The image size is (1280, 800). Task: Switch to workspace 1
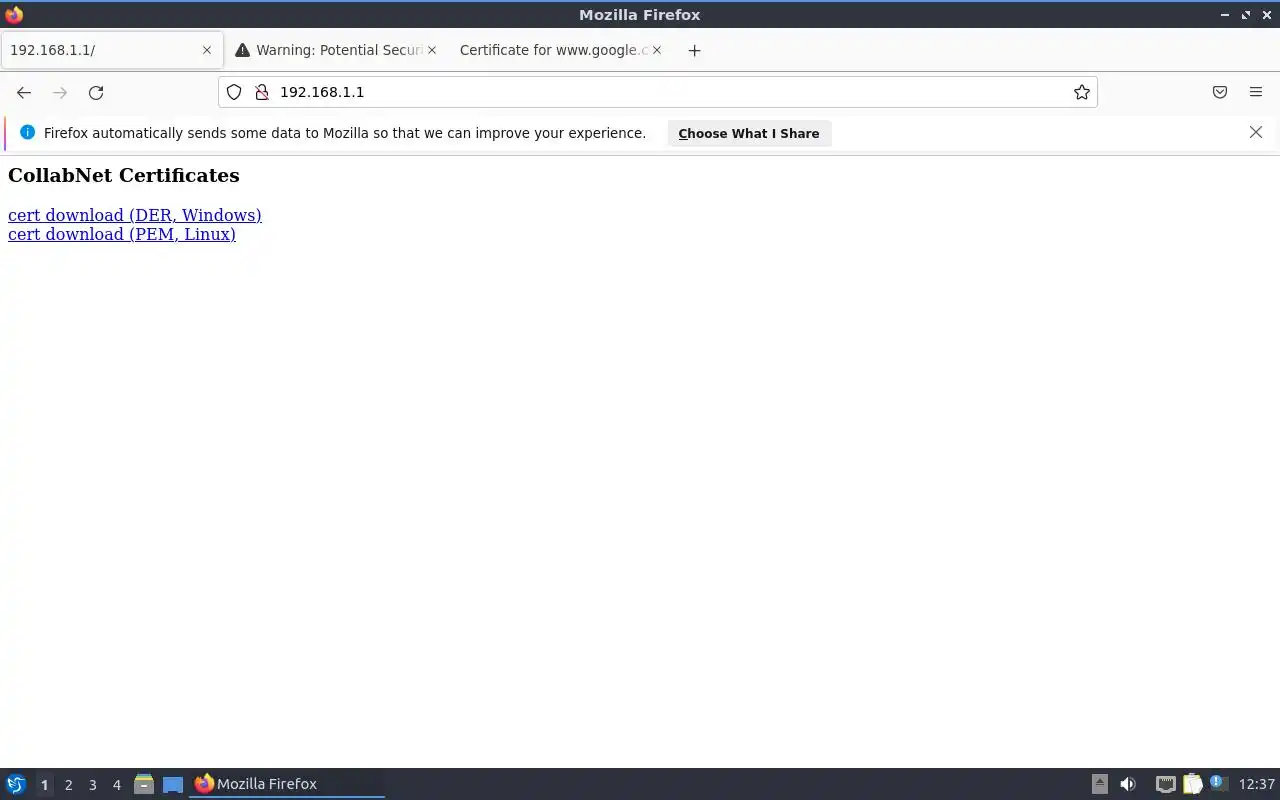44,784
